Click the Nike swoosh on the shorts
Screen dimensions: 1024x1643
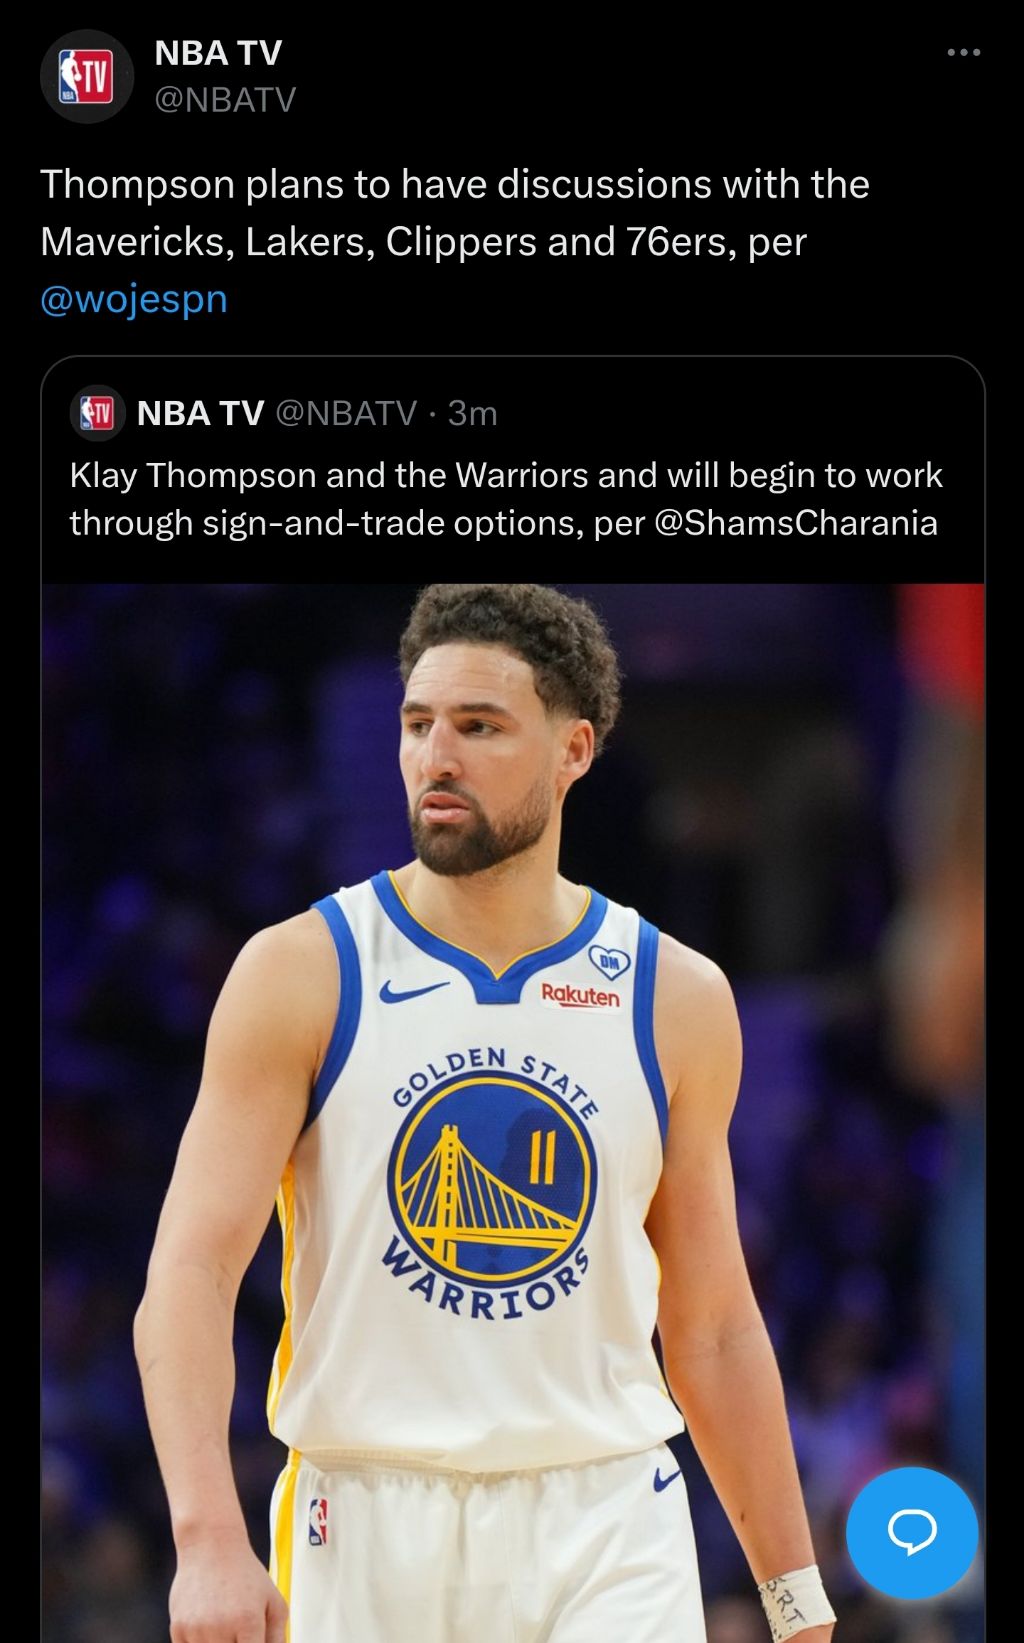pyautogui.click(x=667, y=1478)
